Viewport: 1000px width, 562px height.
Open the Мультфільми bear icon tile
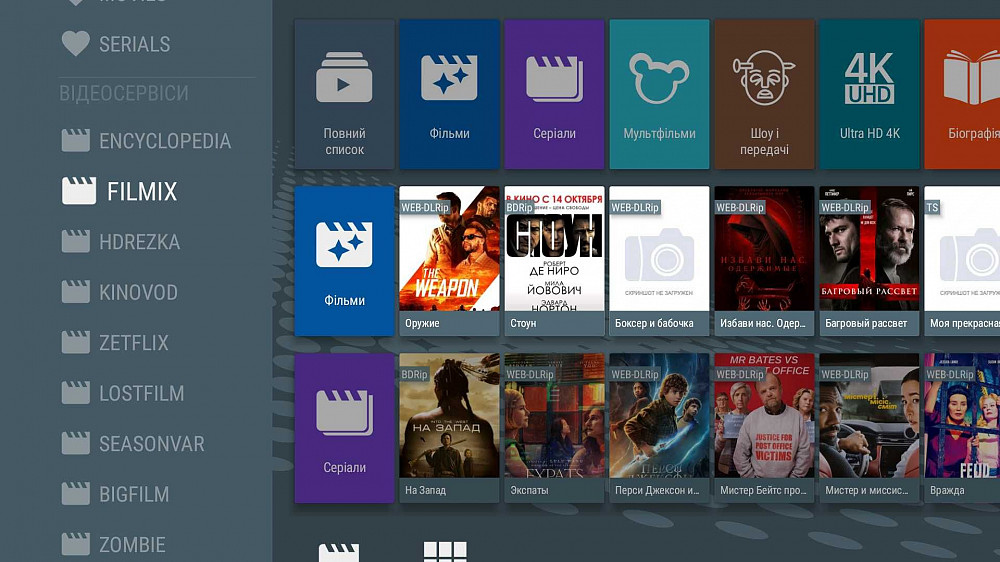coord(659,94)
